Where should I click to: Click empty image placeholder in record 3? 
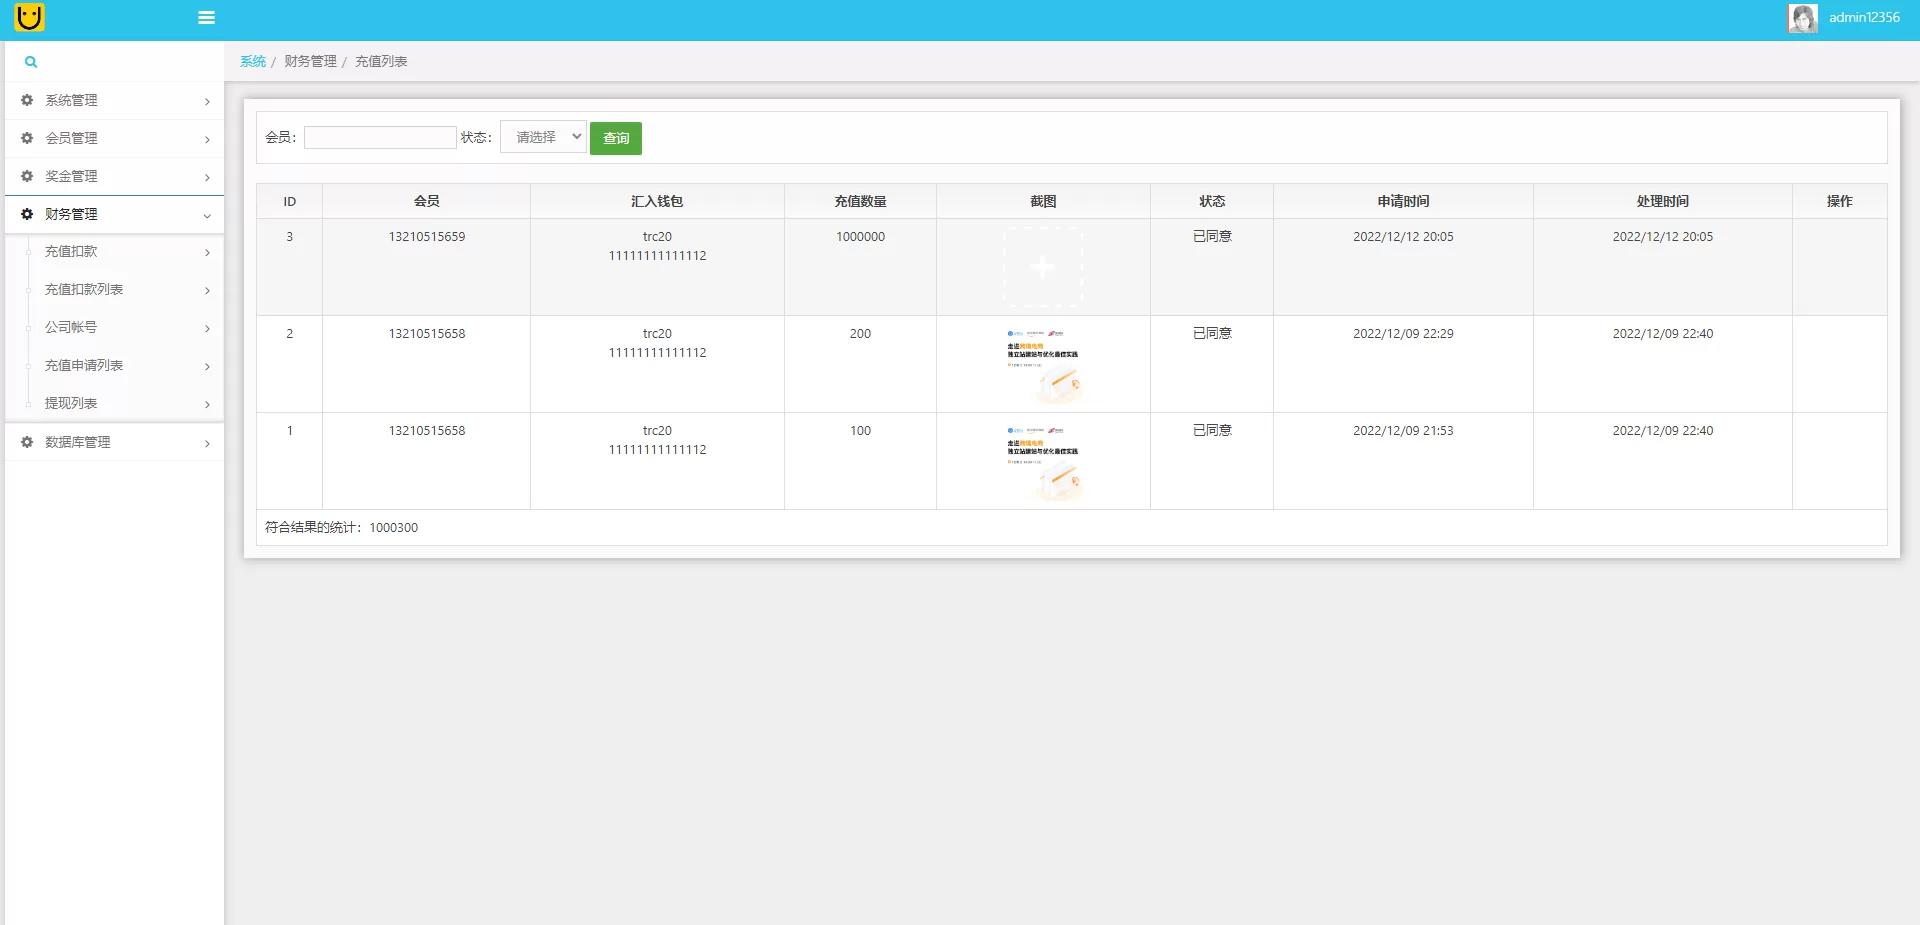[x=1043, y=267]
